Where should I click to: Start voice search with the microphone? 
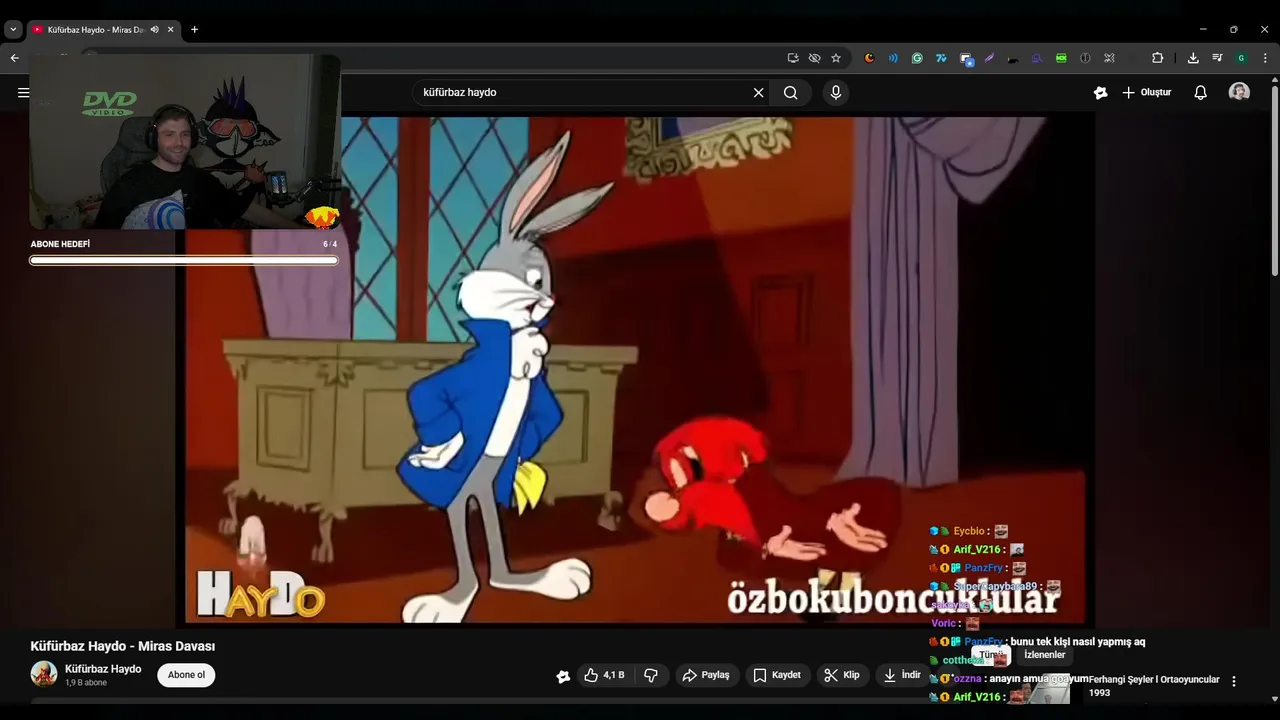click(x=836, y=93)
